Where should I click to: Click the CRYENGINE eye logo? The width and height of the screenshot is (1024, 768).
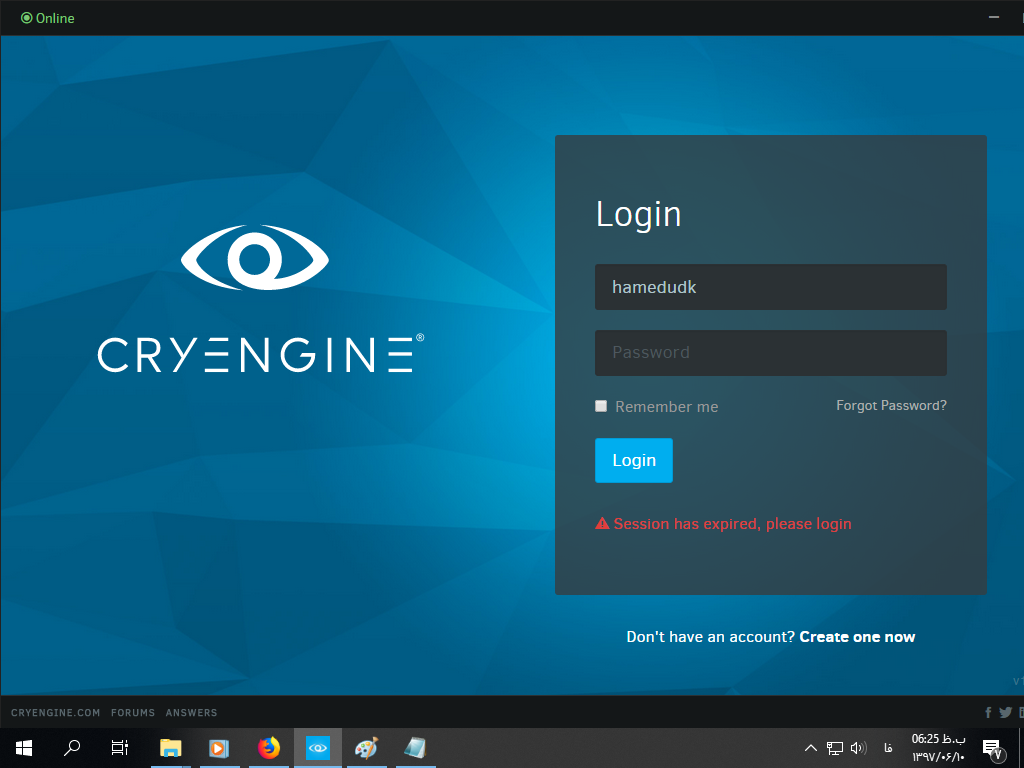tap(255, 257)
